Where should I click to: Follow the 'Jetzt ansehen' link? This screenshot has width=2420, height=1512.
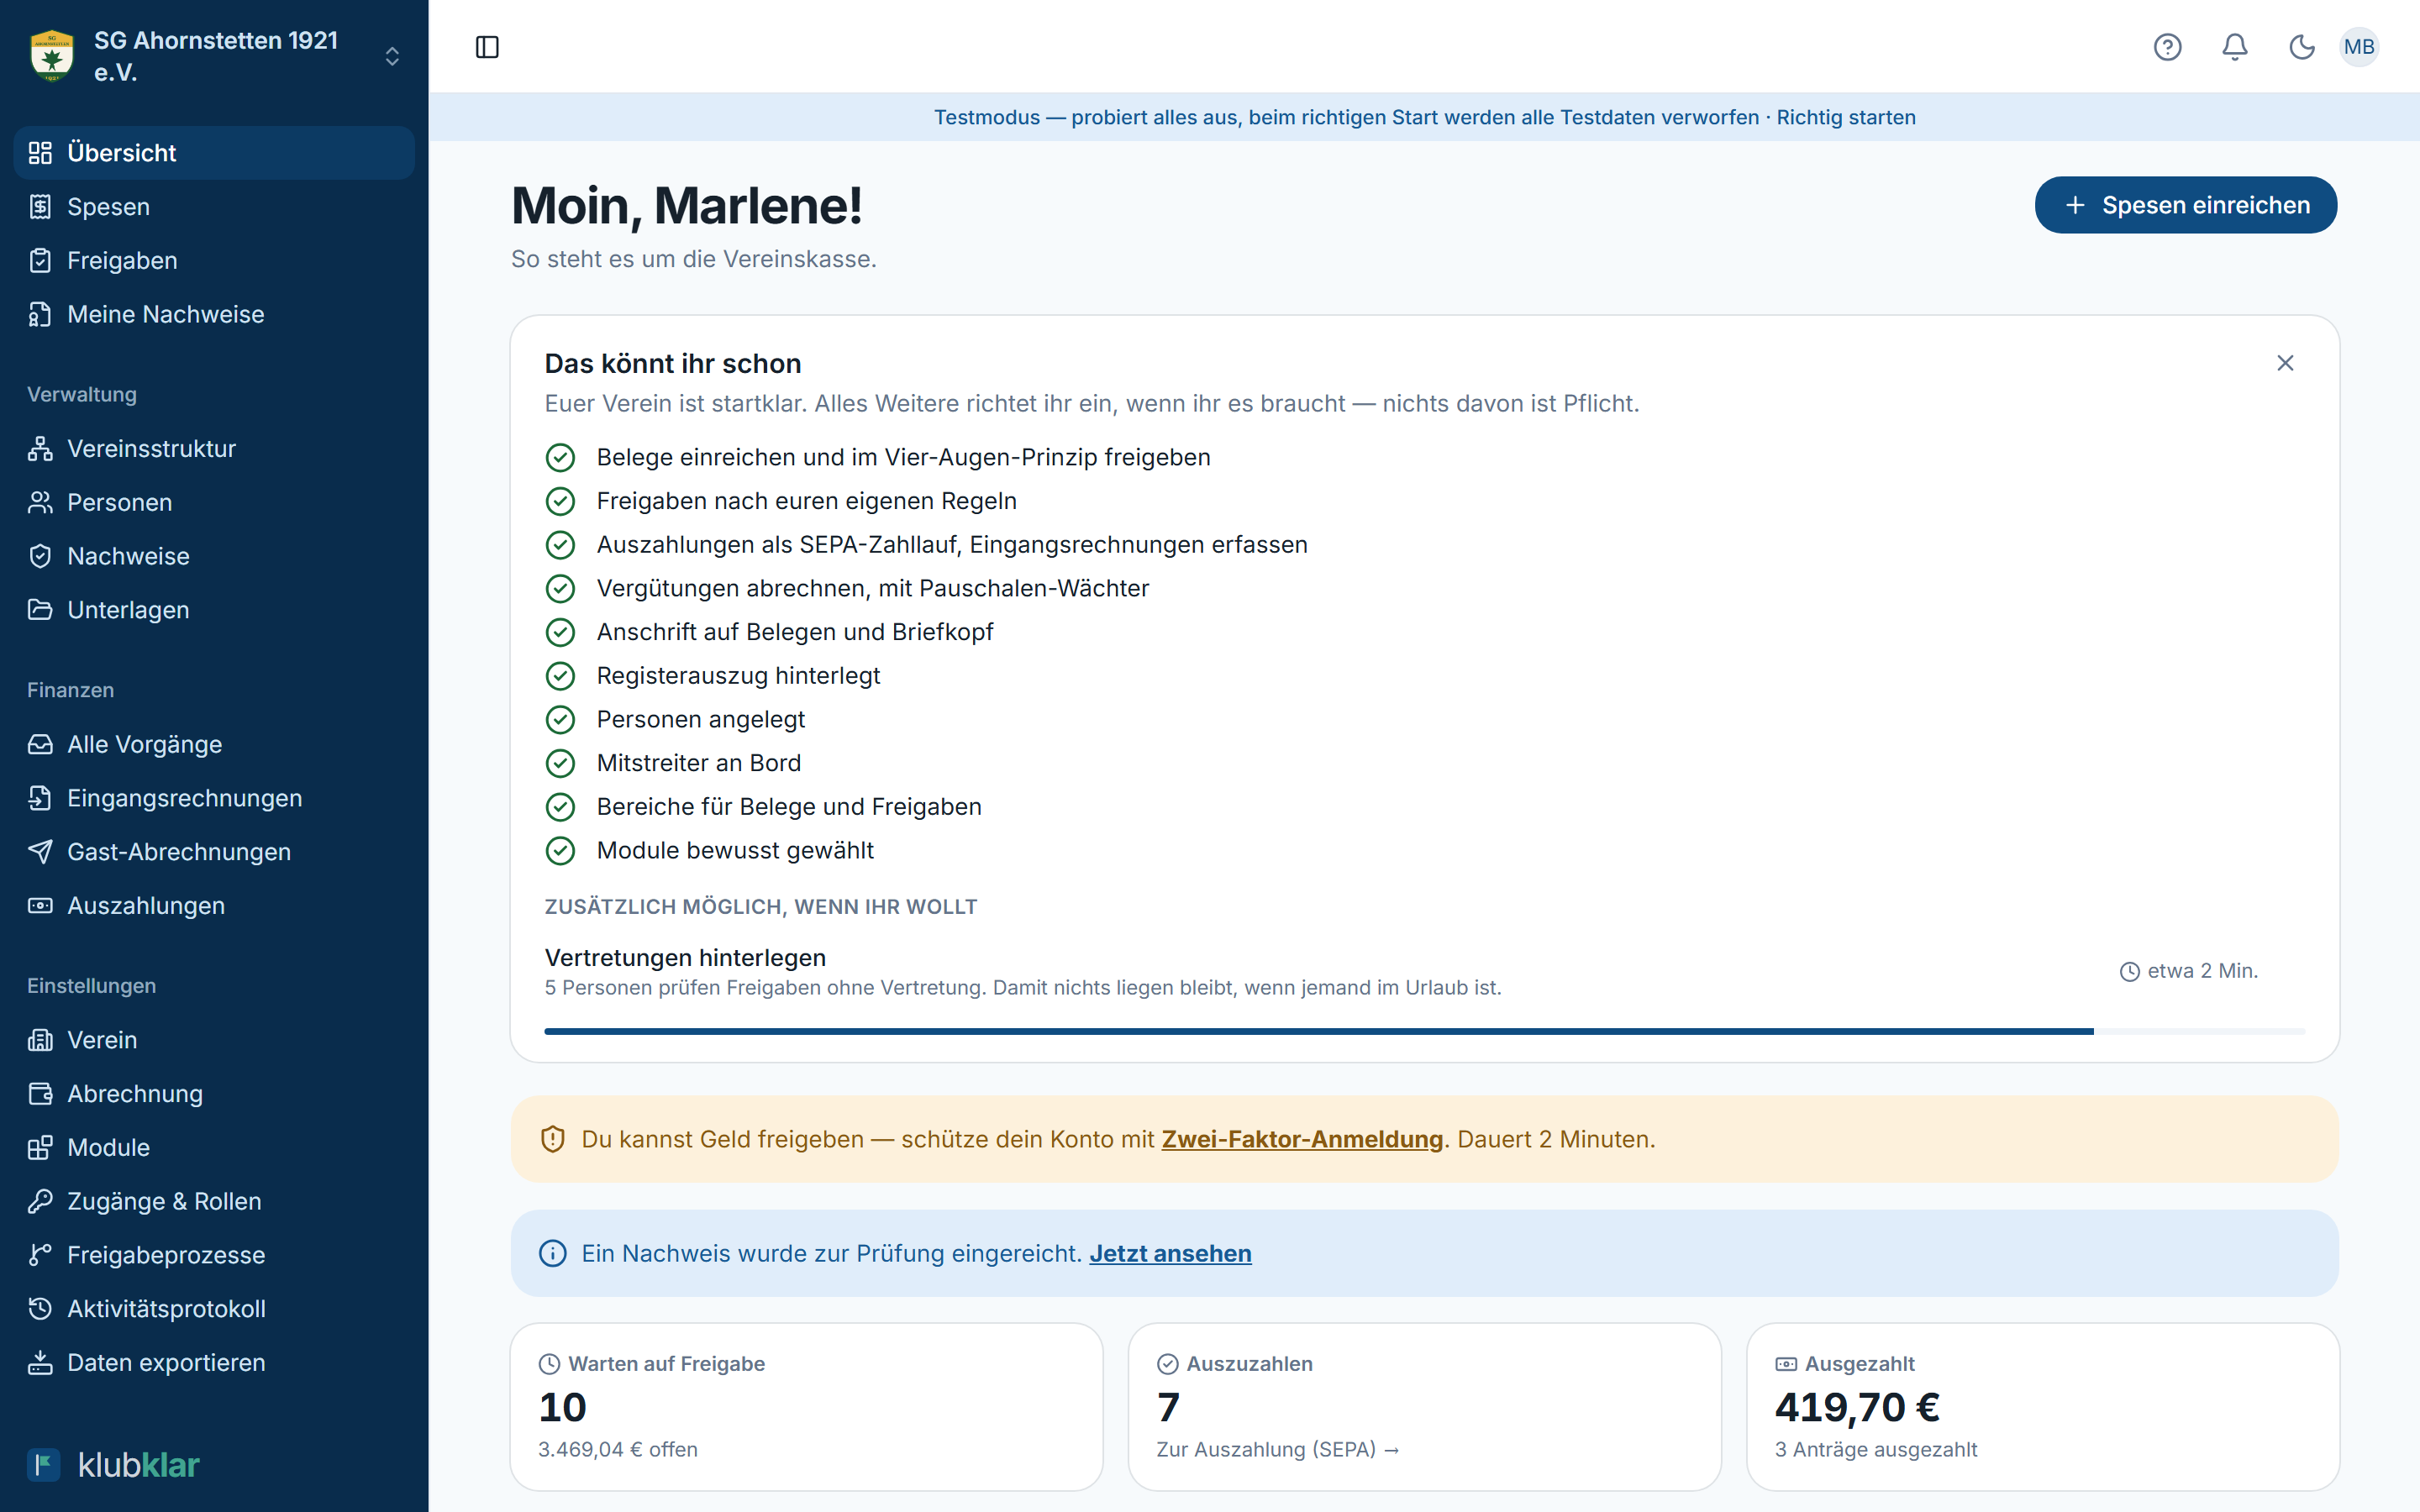click(1170, 1253)
